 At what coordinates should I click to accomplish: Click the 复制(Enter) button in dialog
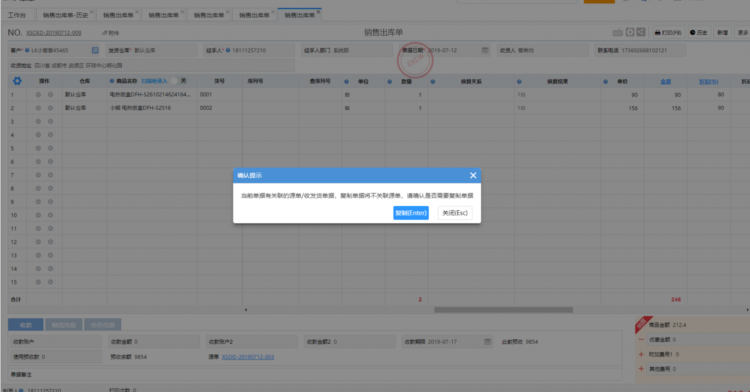click(411, 213)
